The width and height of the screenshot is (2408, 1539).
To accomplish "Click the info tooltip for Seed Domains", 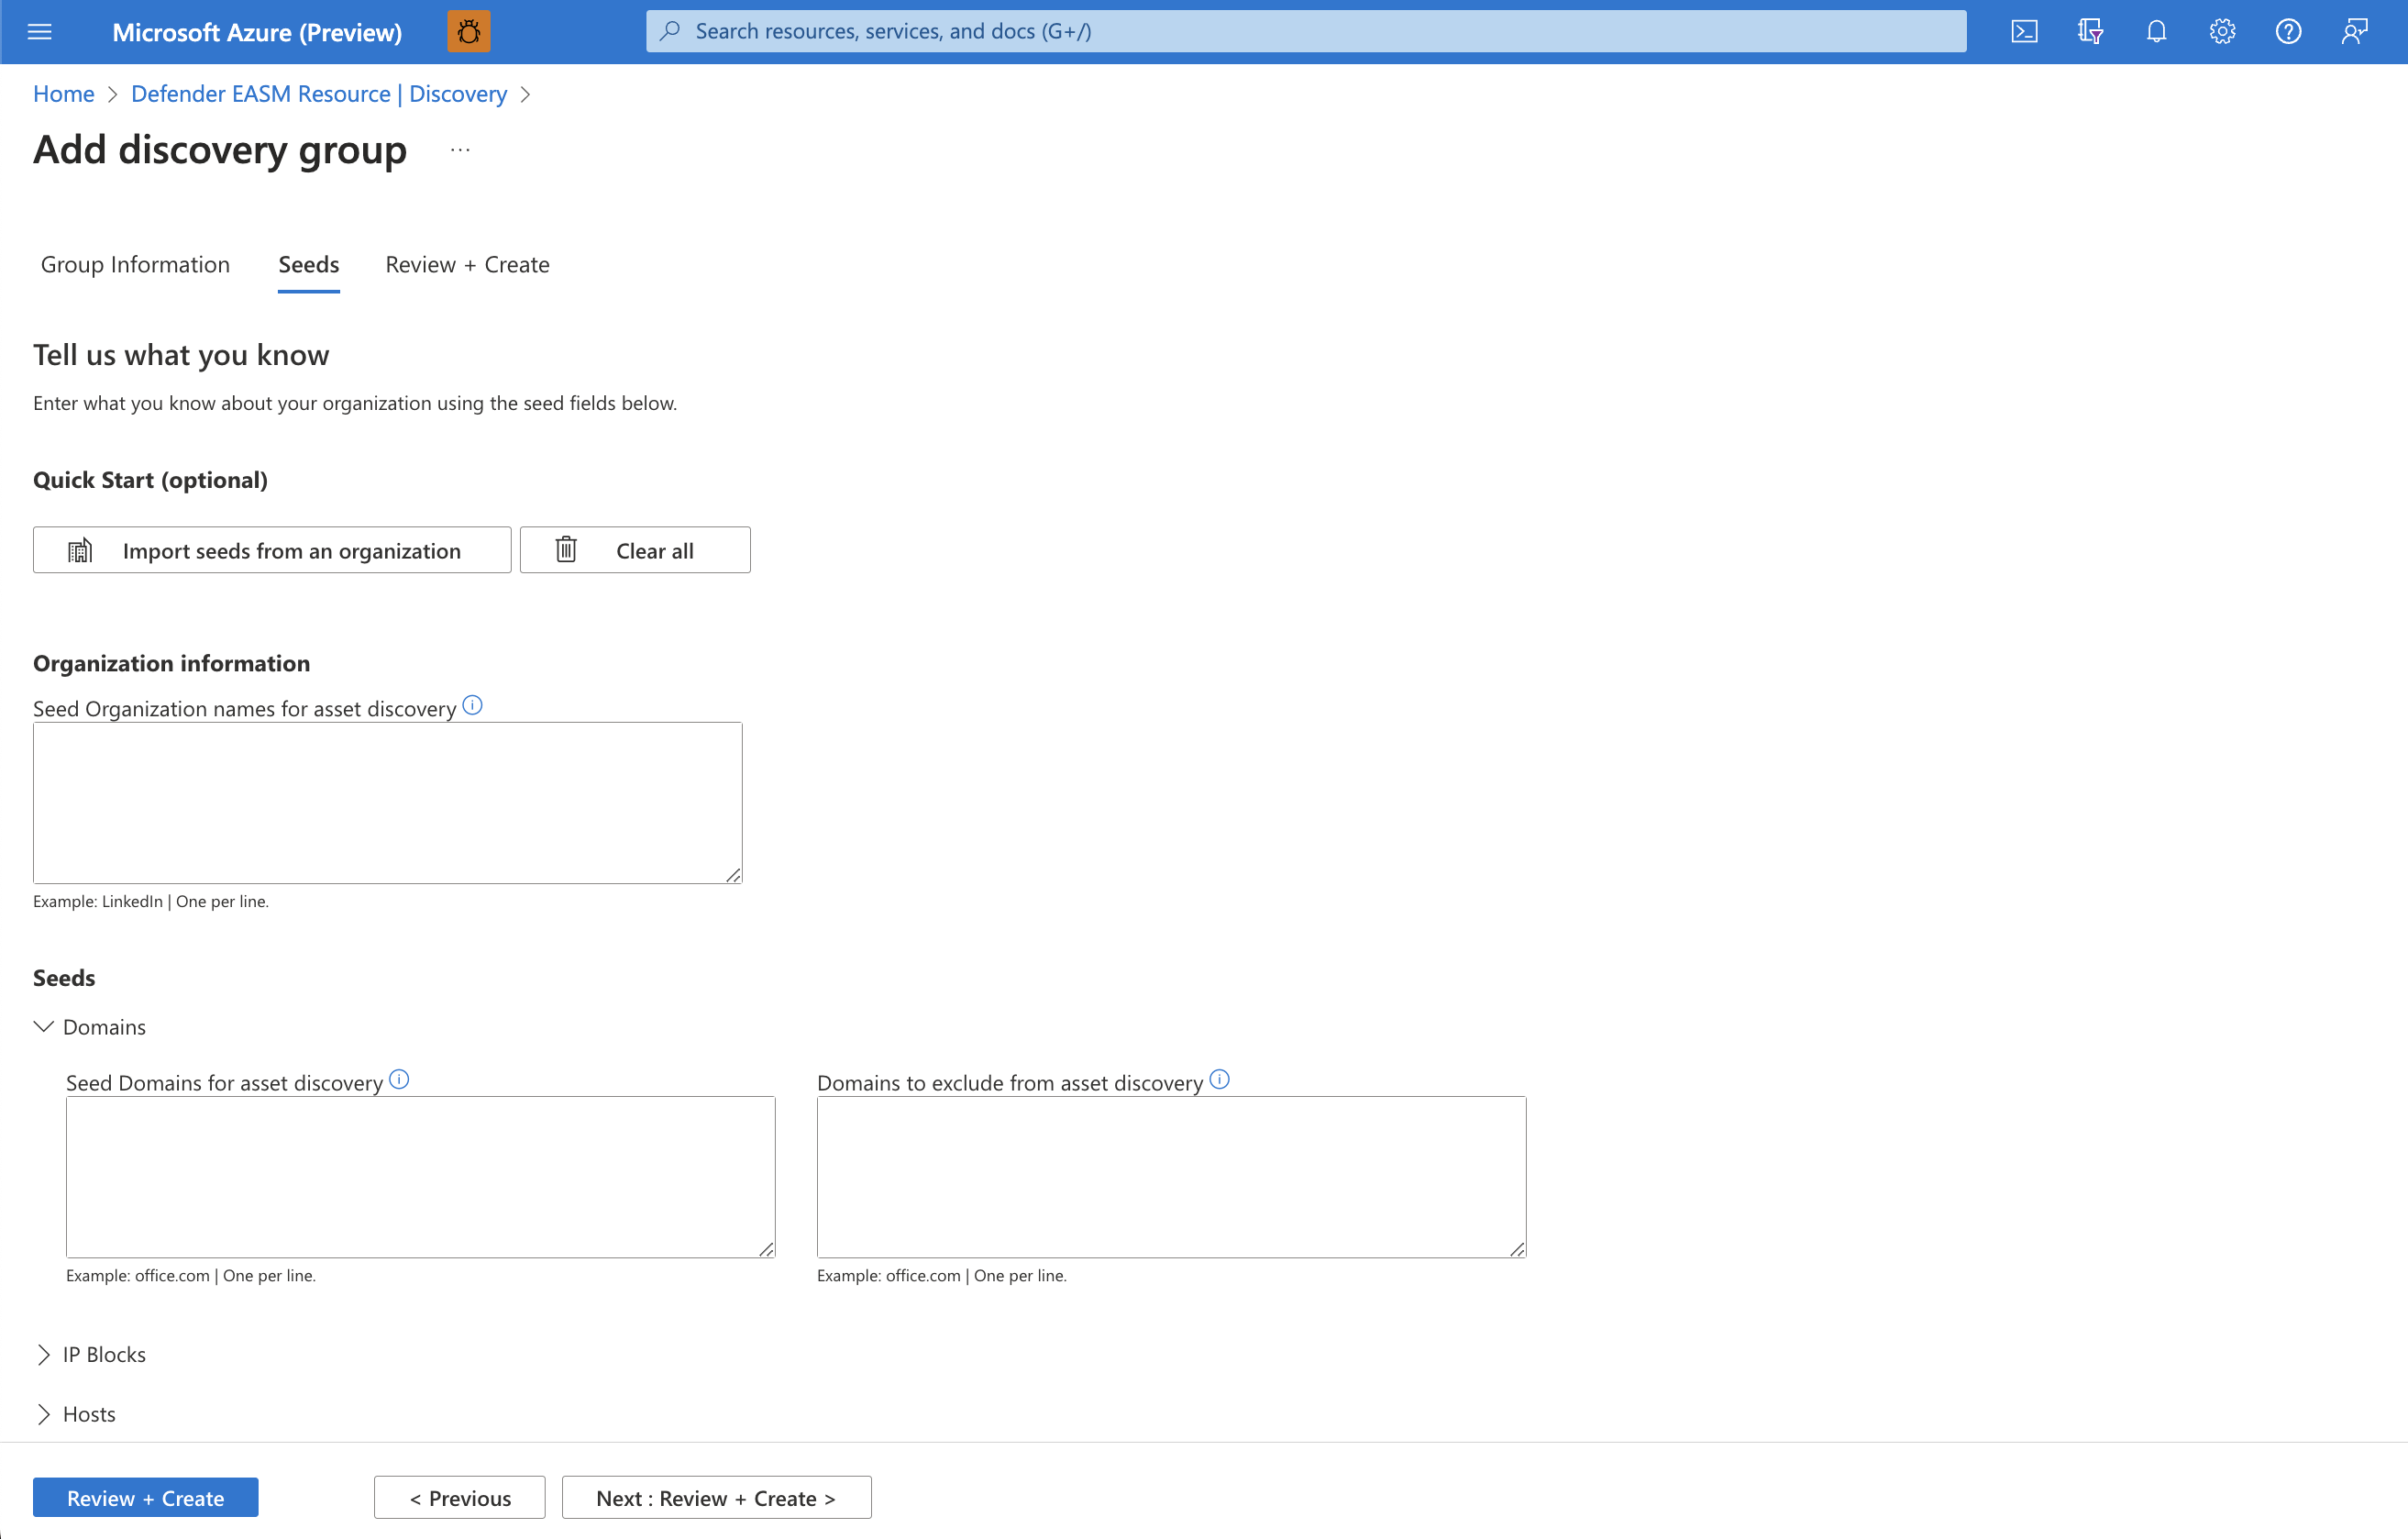I will 402,1080.
